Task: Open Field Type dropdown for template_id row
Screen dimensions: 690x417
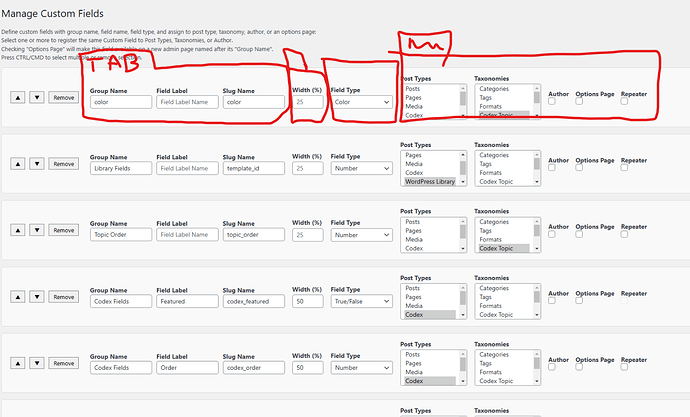Action: tap(362, 168)
